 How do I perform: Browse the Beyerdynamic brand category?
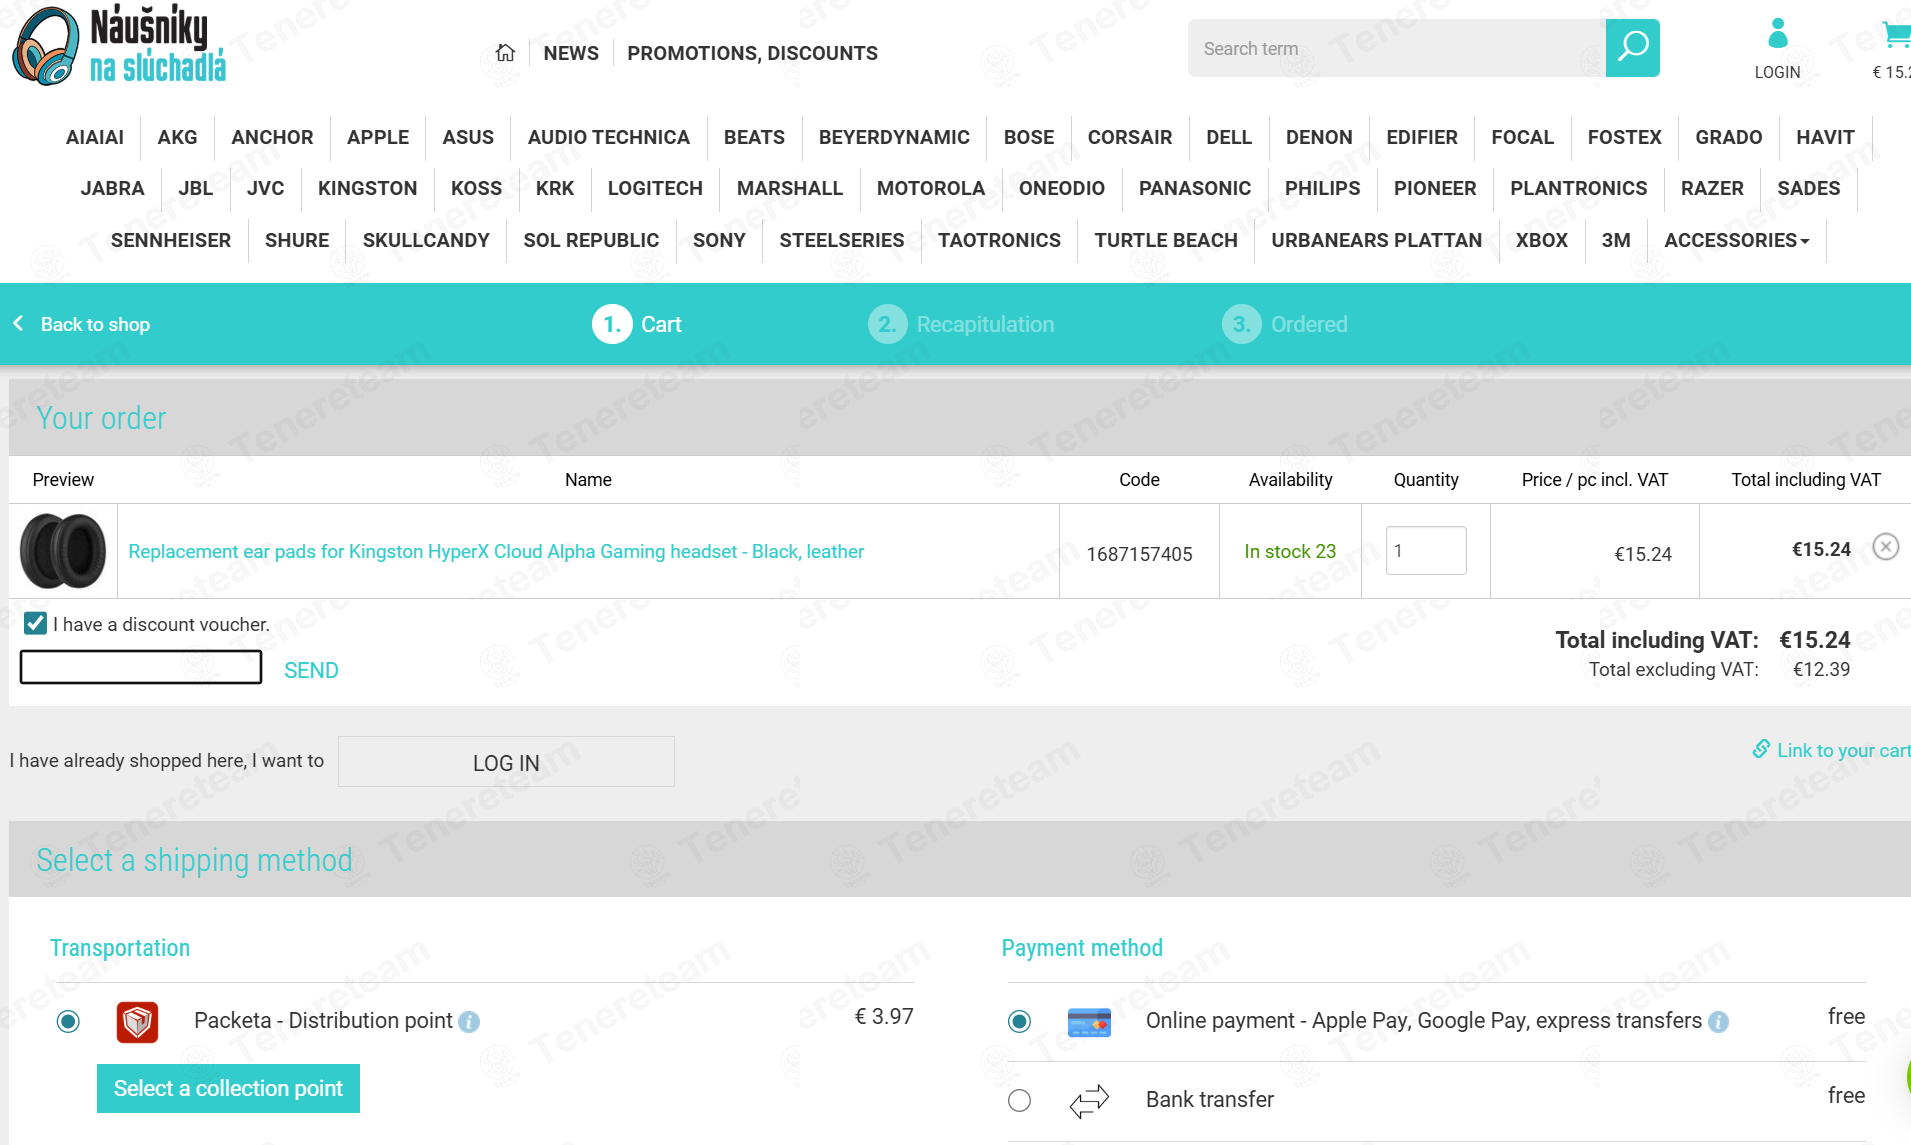coord(894,137)
